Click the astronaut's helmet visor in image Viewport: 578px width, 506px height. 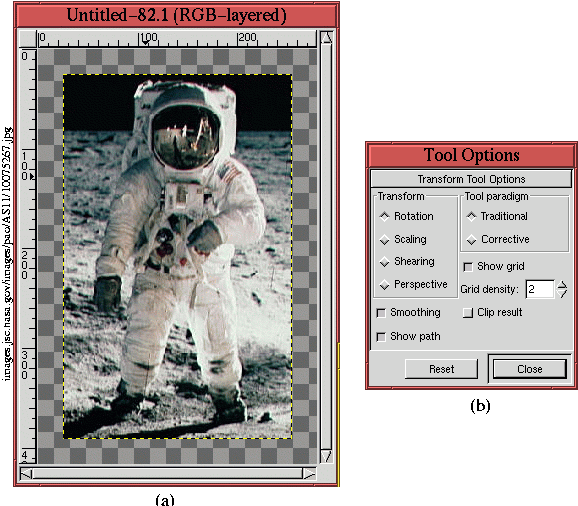(x=186, y=138)
